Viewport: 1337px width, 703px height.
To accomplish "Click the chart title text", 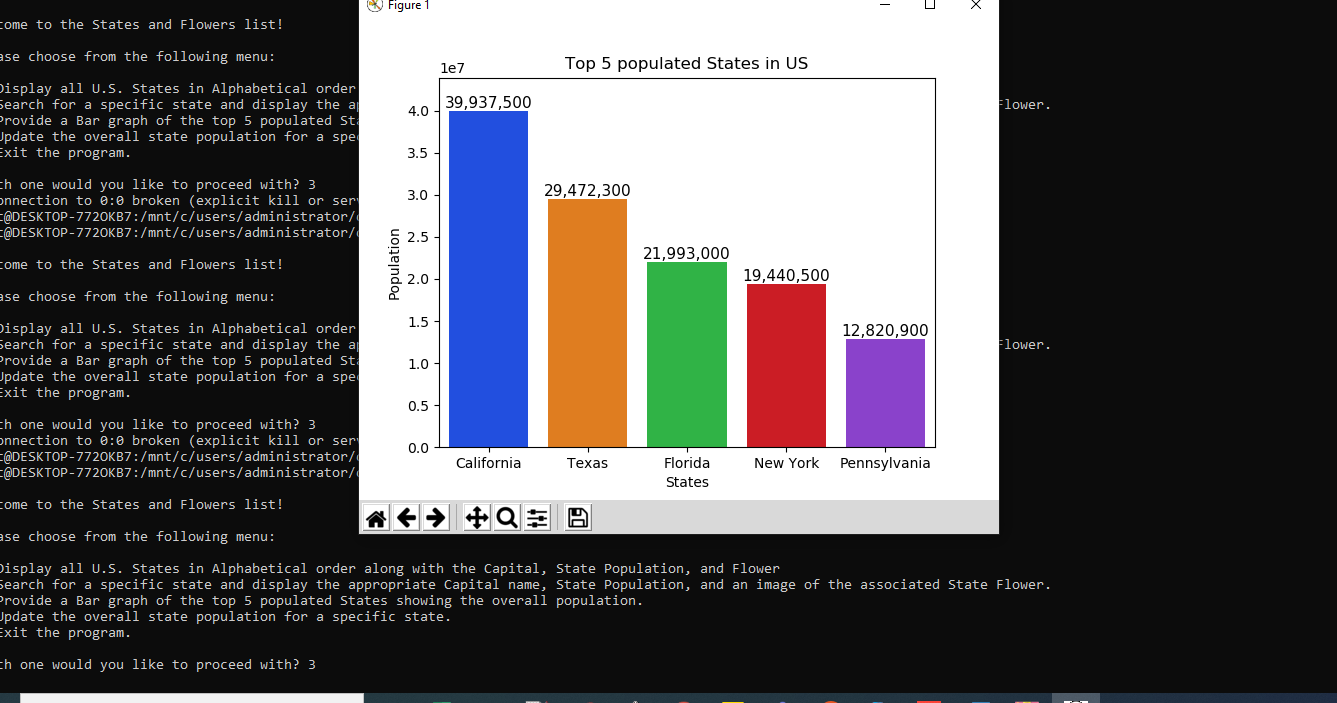I will [x=686, y=64].
